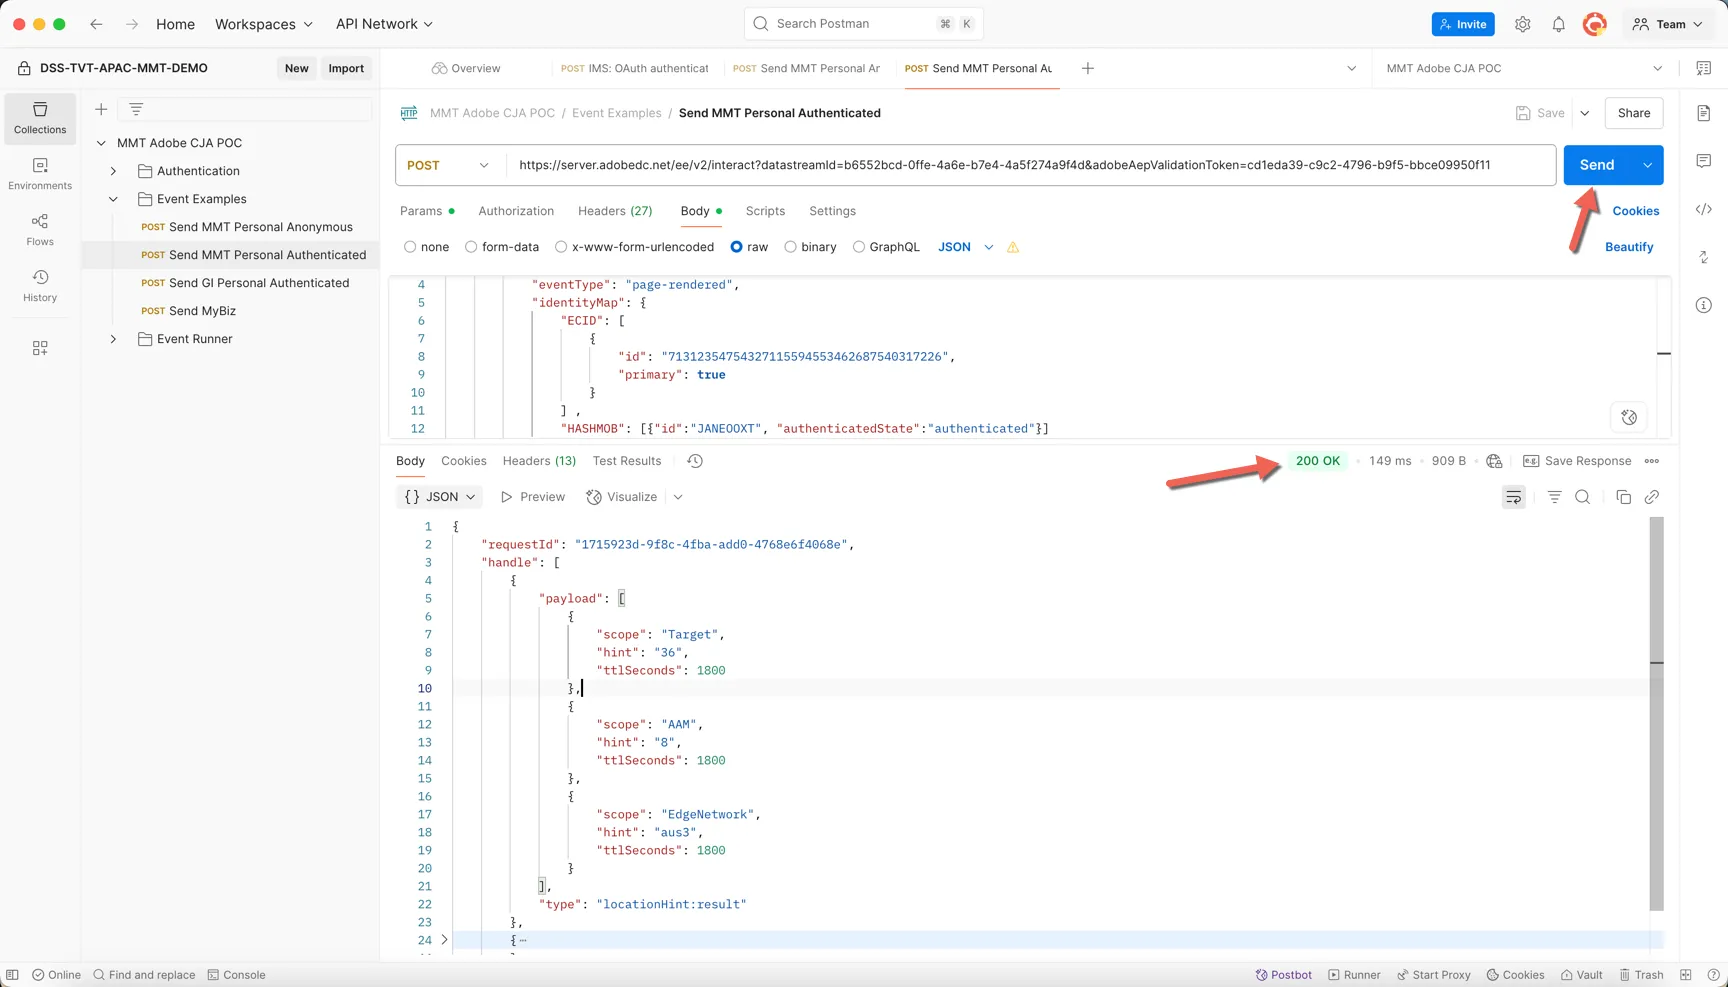Collapse the Event Examples folder
The image size is (1728, 987).
click(x=113, y=199)
